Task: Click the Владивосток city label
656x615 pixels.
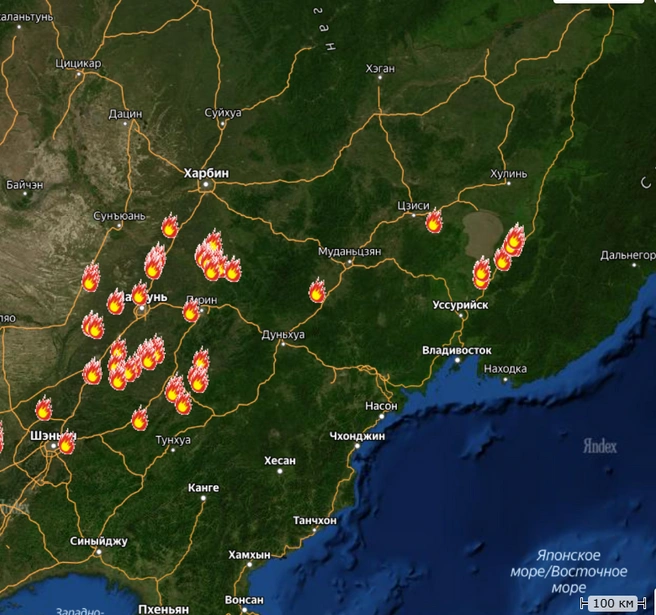Action: 456,350
